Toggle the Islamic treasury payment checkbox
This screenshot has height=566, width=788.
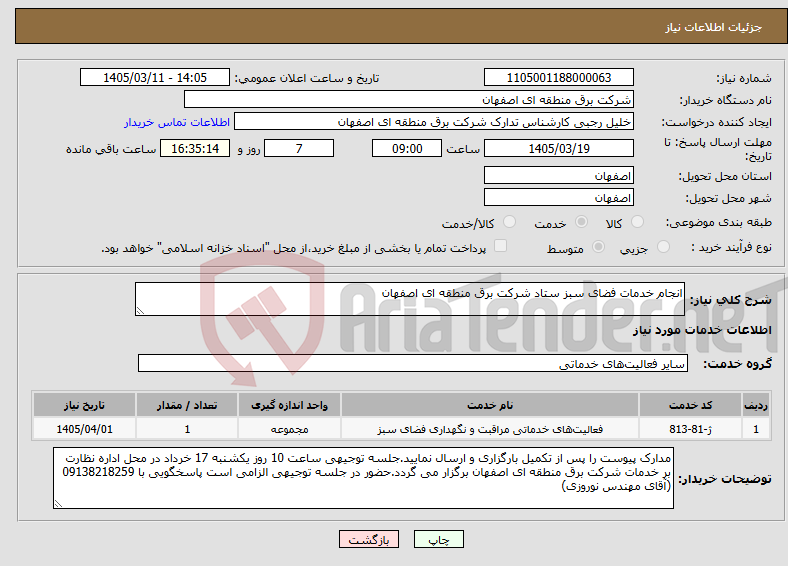tap(501, 246)
